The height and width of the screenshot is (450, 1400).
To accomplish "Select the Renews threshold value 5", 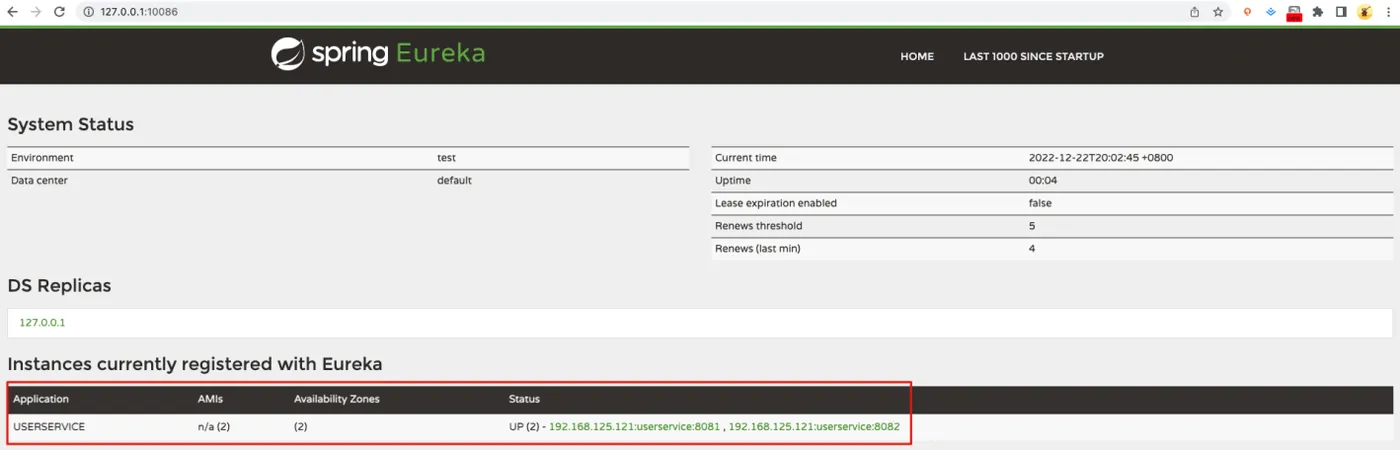I will click(1032, 226).
